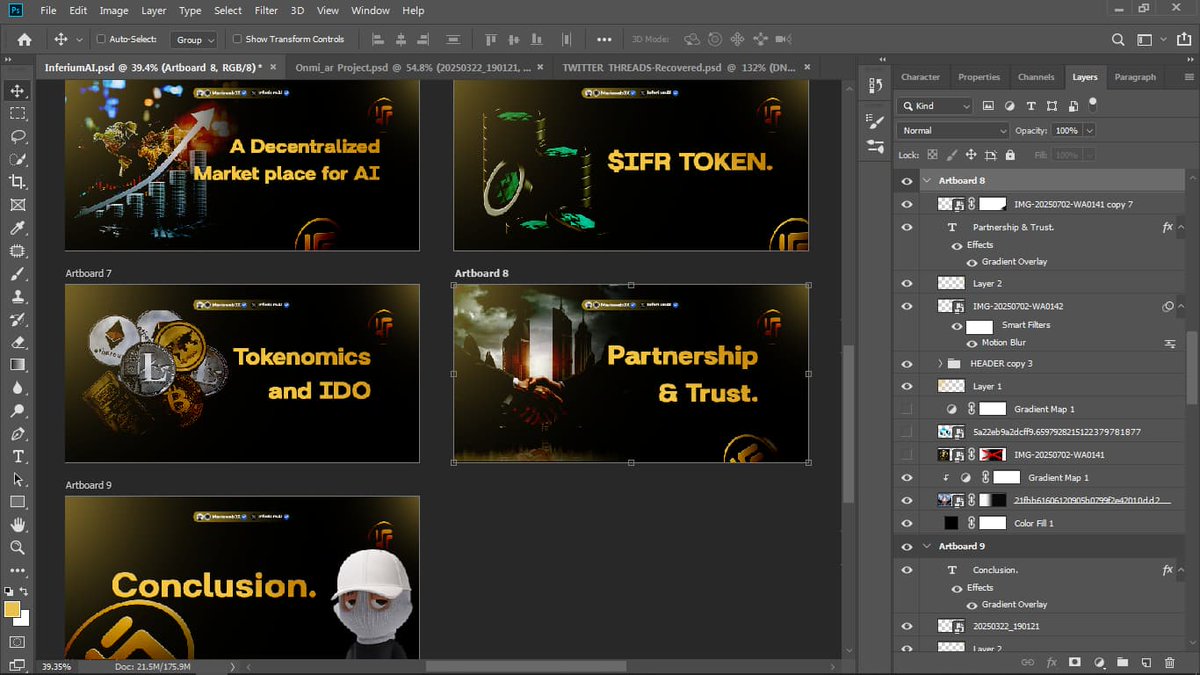Viewport: 1200px width, 675px height.
Task: Select the Lasso tool
Action: click(x=17, y=136)
